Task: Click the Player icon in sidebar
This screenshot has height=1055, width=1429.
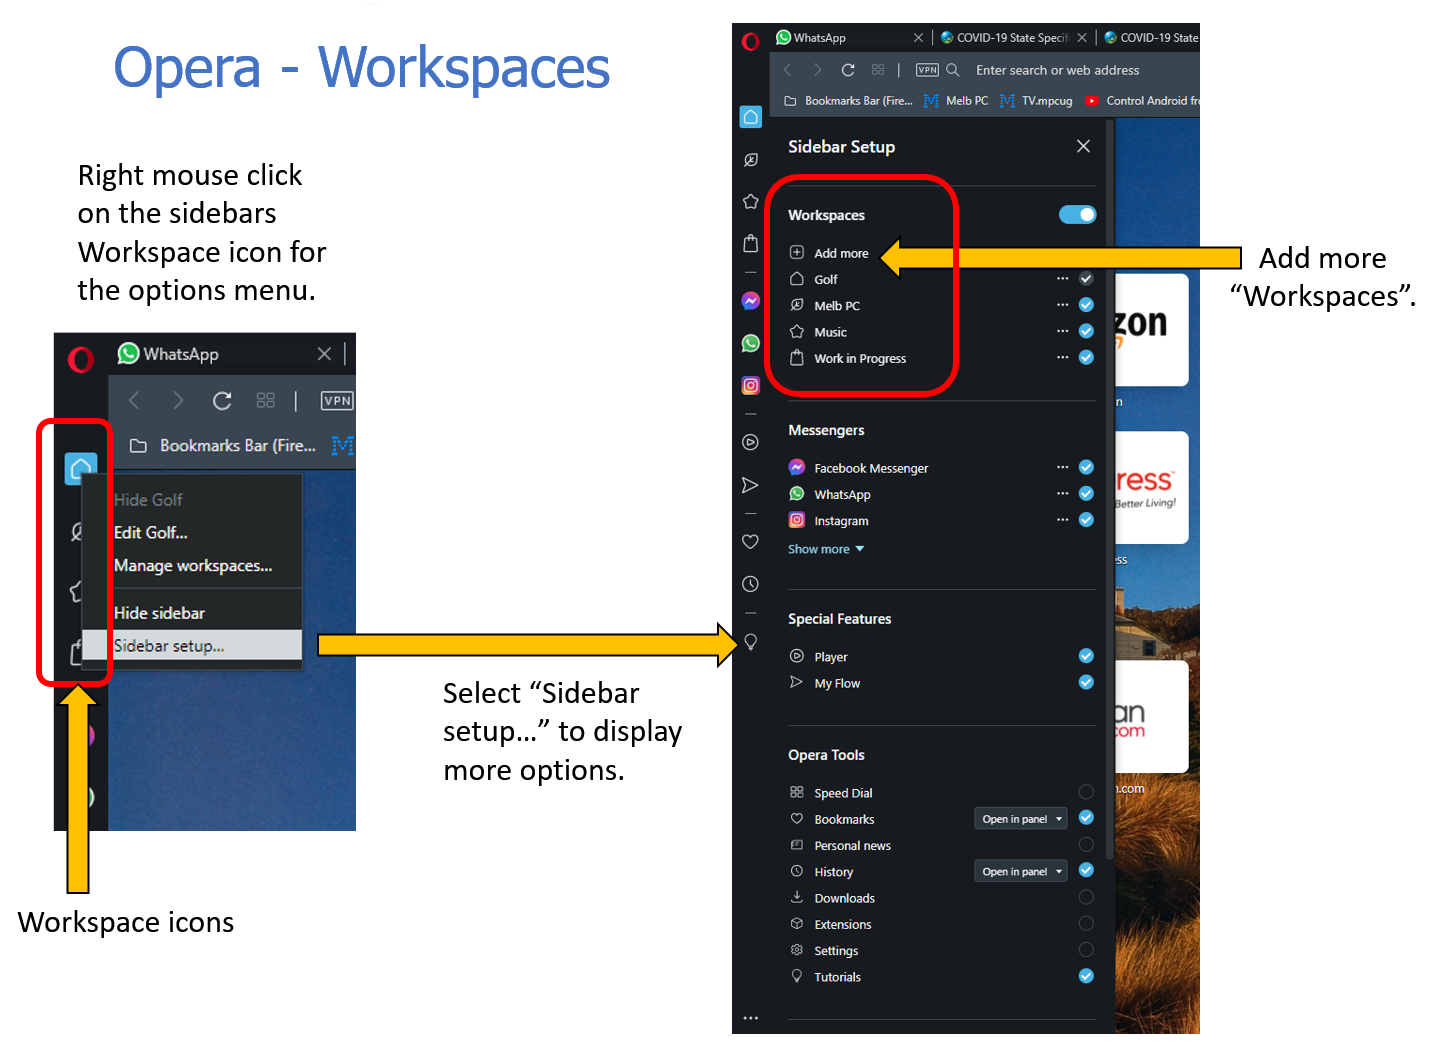Action: pos(750,442)
